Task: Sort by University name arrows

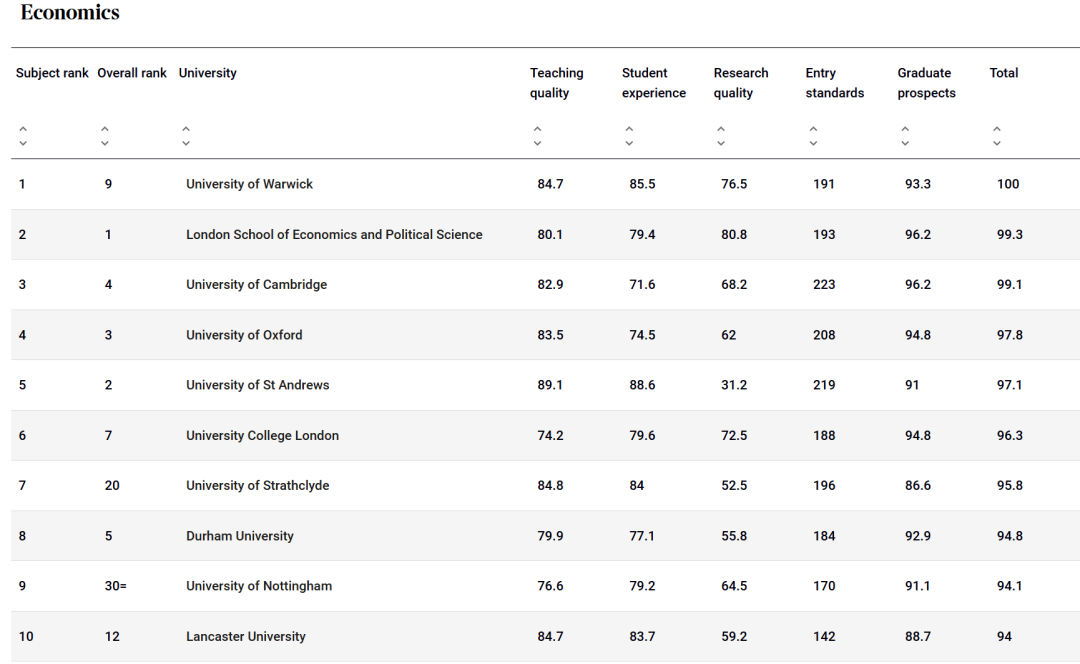Action: coord(186,136)
